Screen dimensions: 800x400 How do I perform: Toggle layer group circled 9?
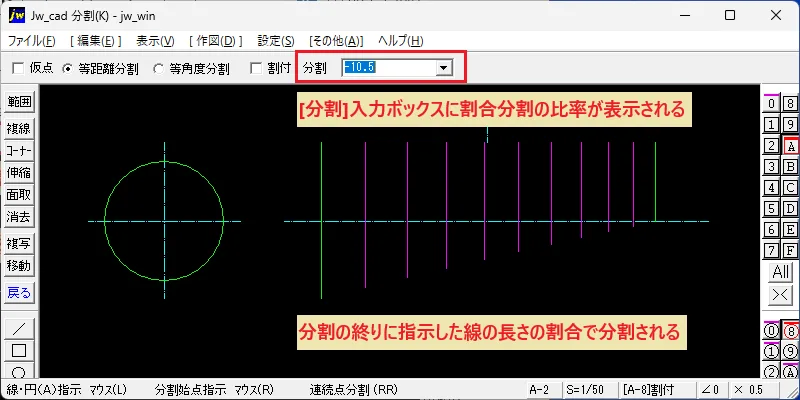(790, 352)
